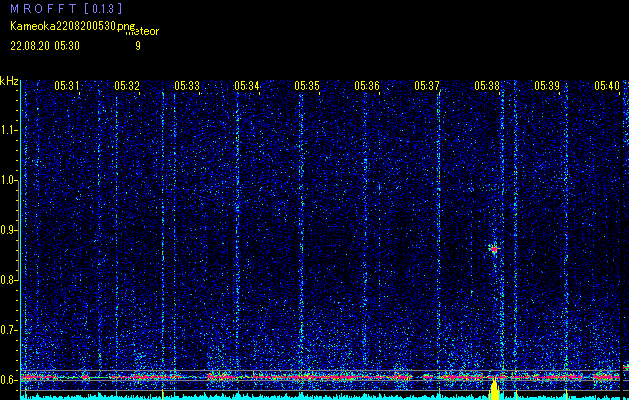Click the 1.1 frequency axis label

tap(8, 130)
